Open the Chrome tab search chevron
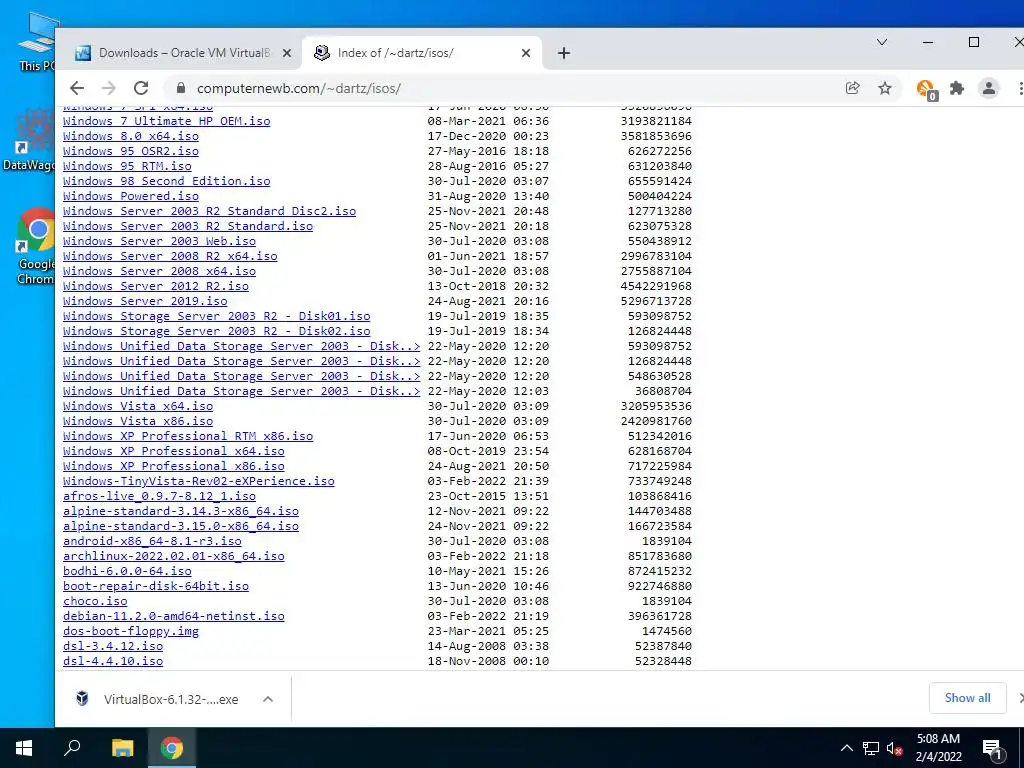The width and height of the screenshot is (1024, 768). [x=882, y=42]
